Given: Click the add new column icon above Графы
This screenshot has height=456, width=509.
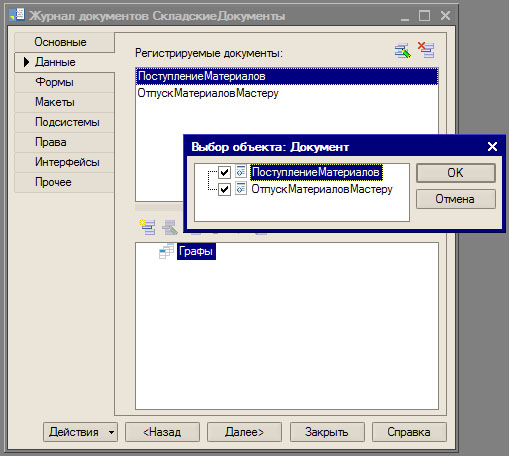Looking at the screenshot, I should coord(147,227).
